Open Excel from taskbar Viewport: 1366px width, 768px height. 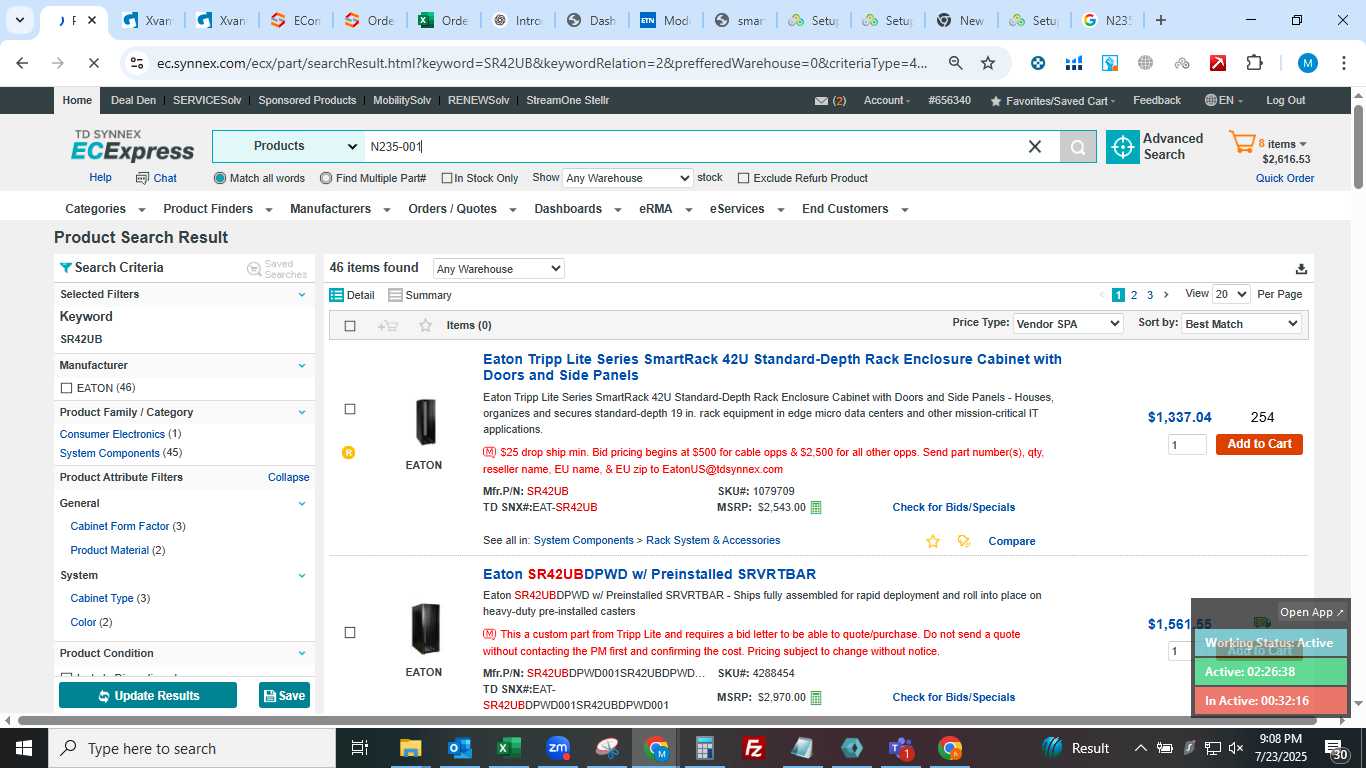(x=509, y=748)
